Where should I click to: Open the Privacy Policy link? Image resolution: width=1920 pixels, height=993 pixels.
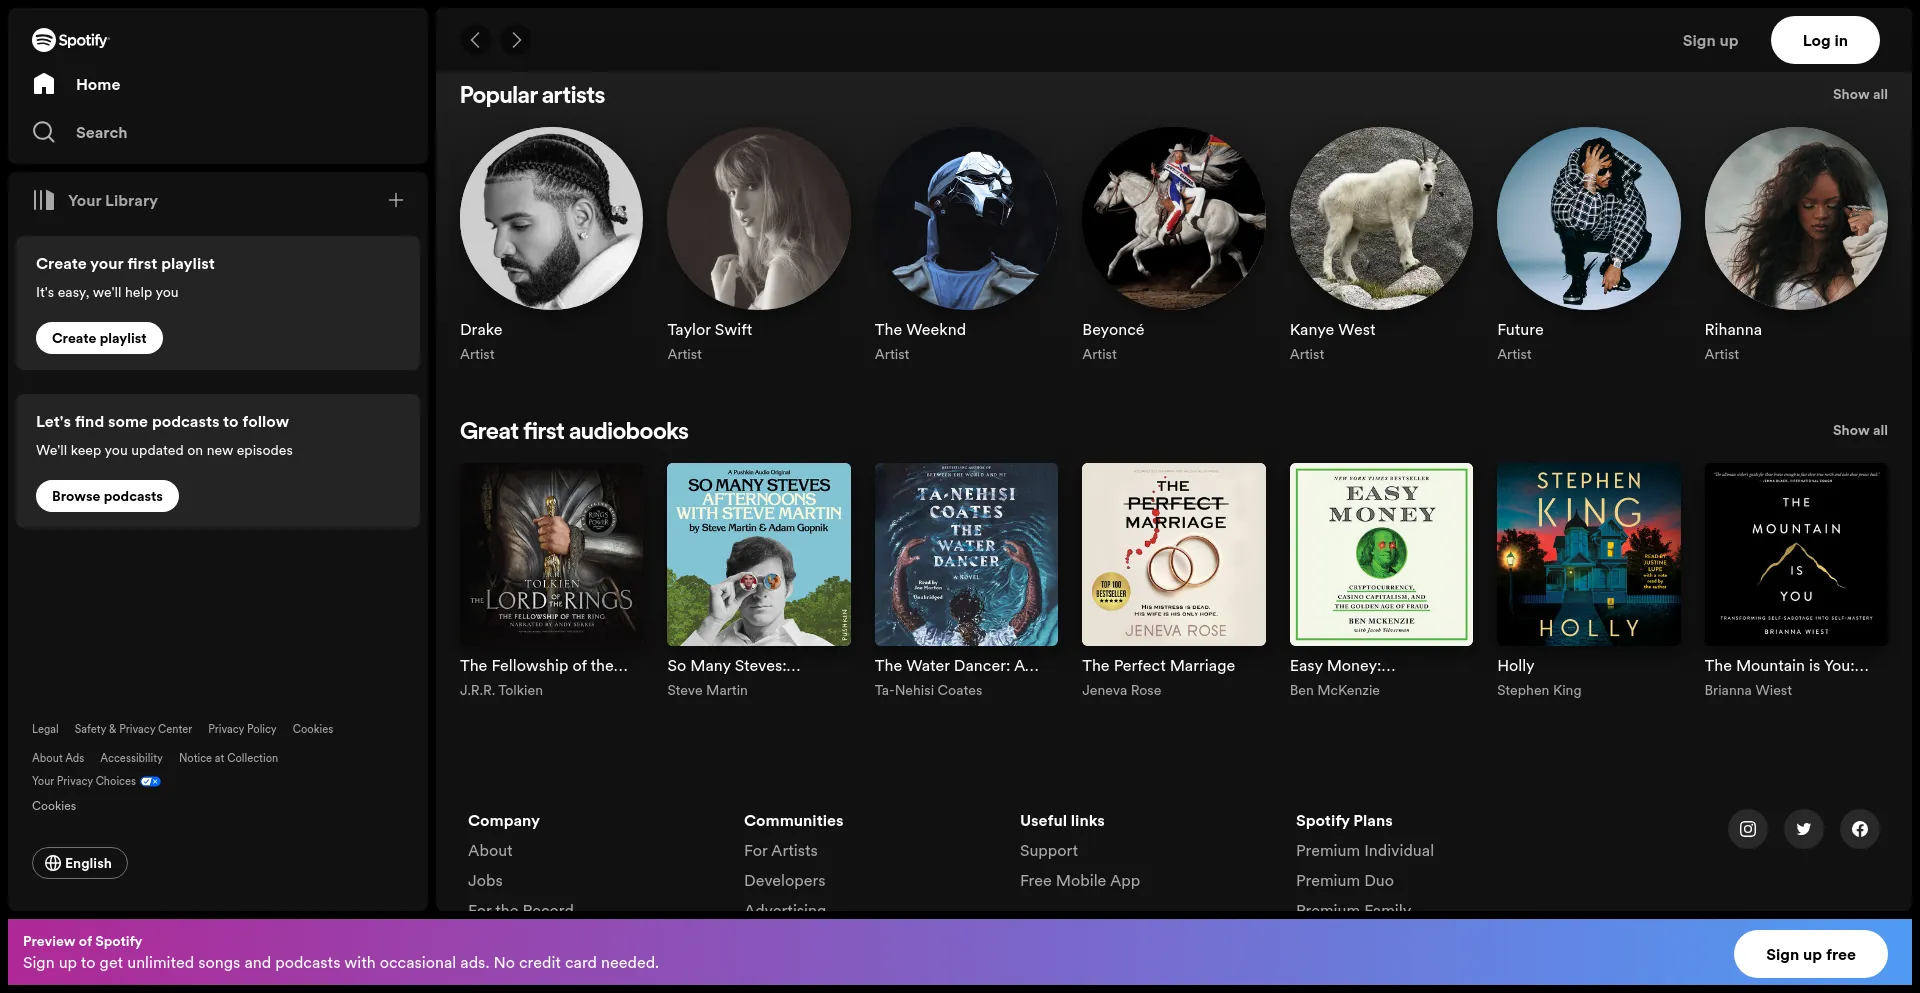click(x=242, y=729)
